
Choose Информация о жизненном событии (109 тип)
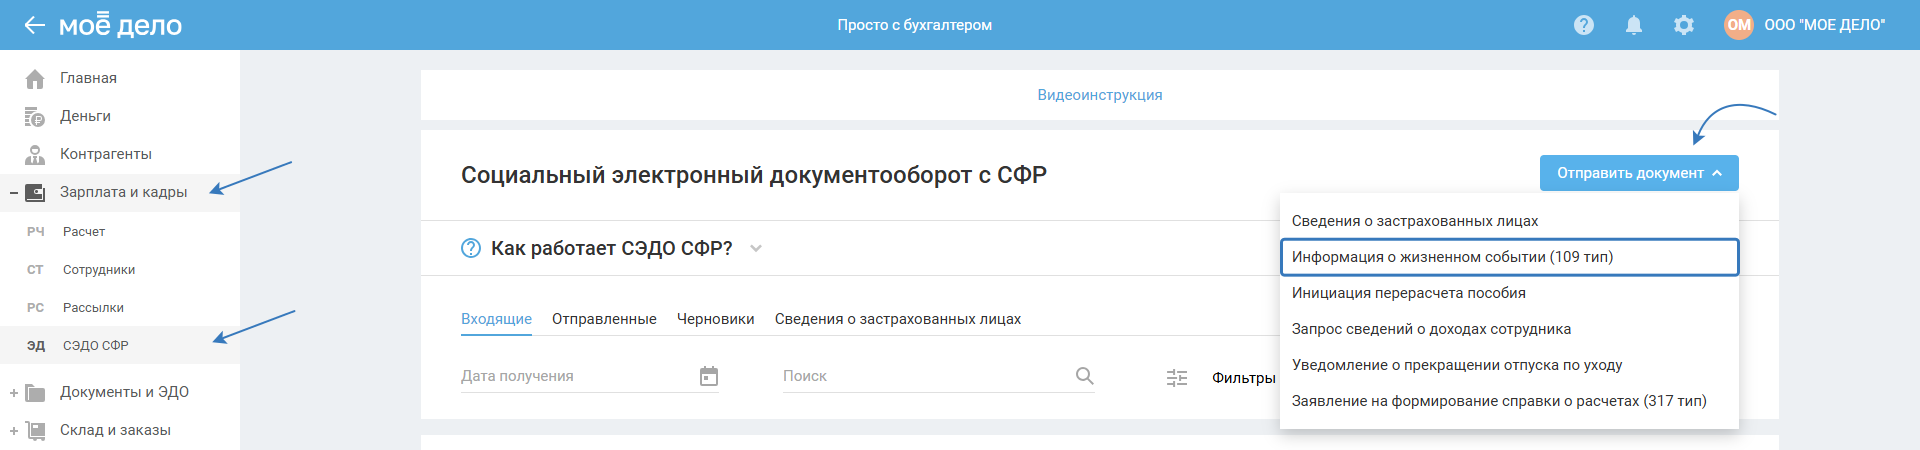pyautogui.click(x=1509, y=257)
